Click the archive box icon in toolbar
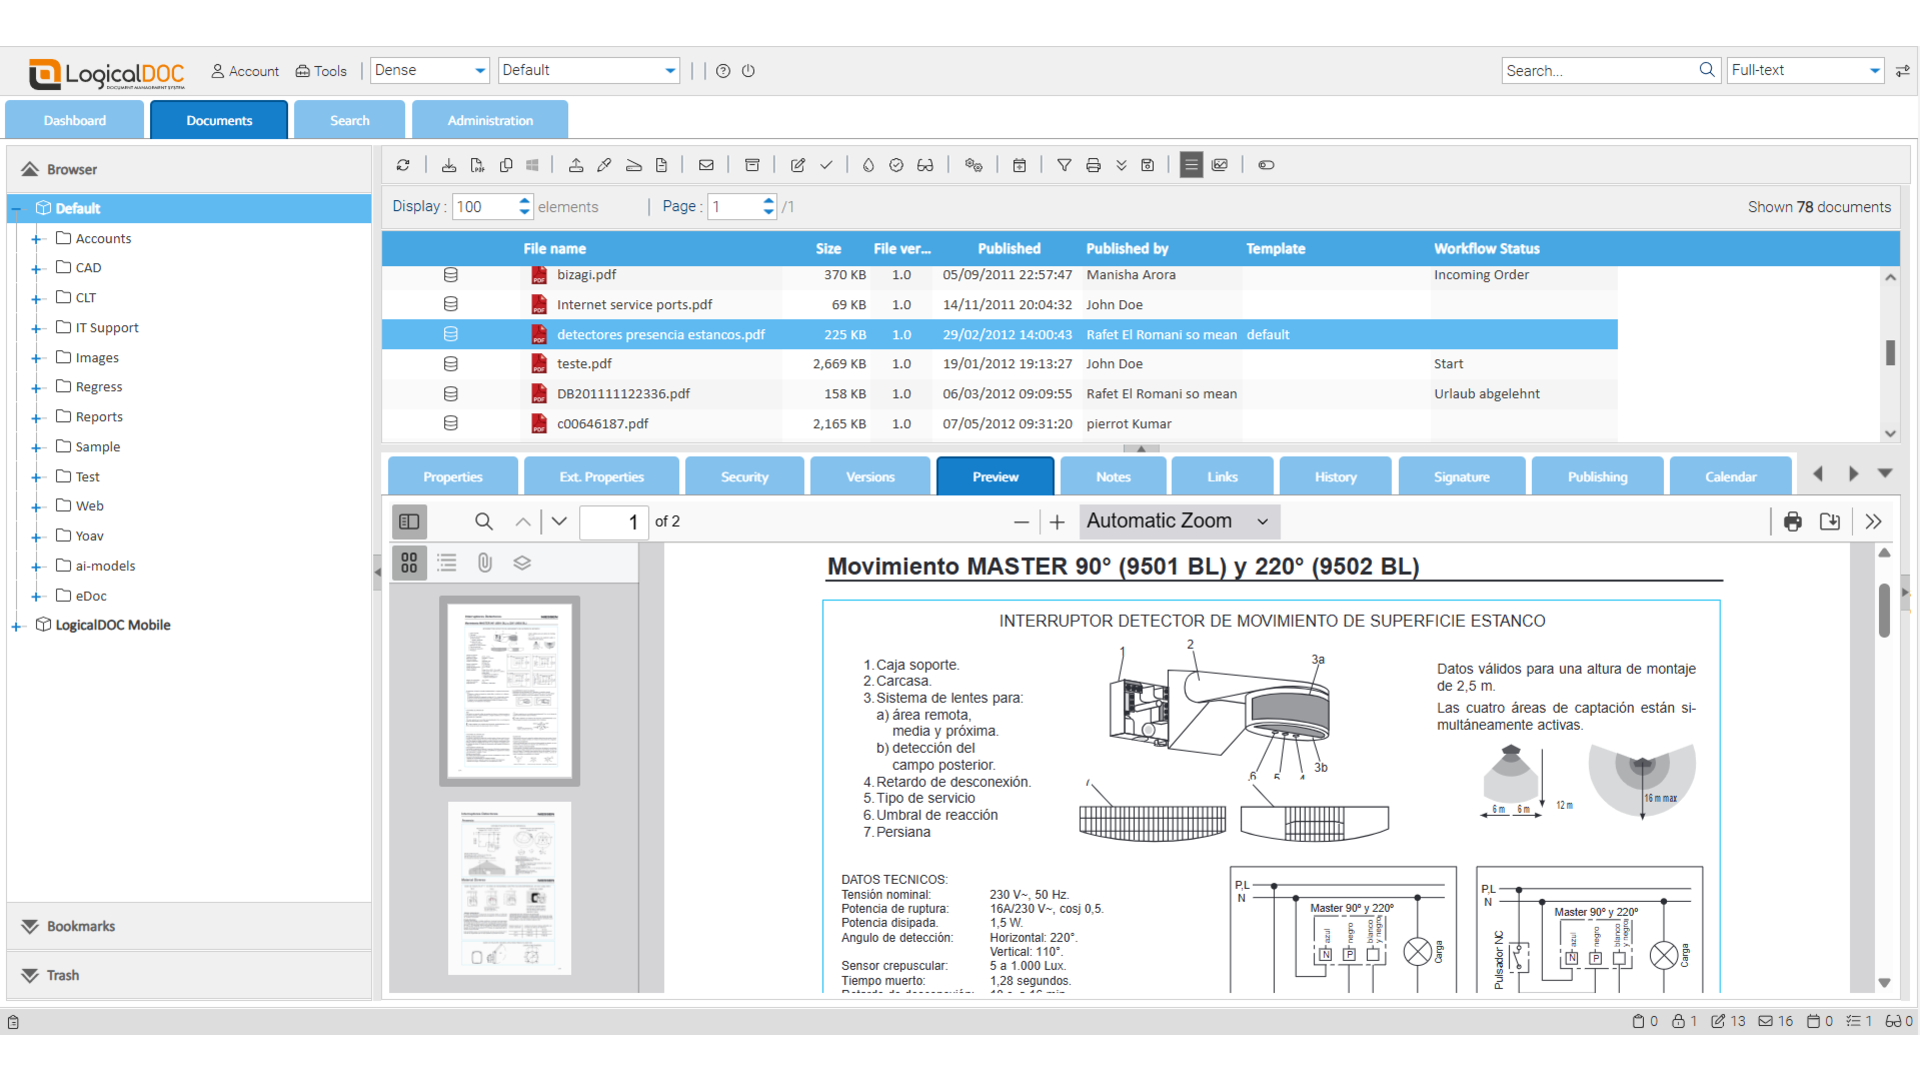This screenshot has width=1920, height=1080. [x=752, y=165]
